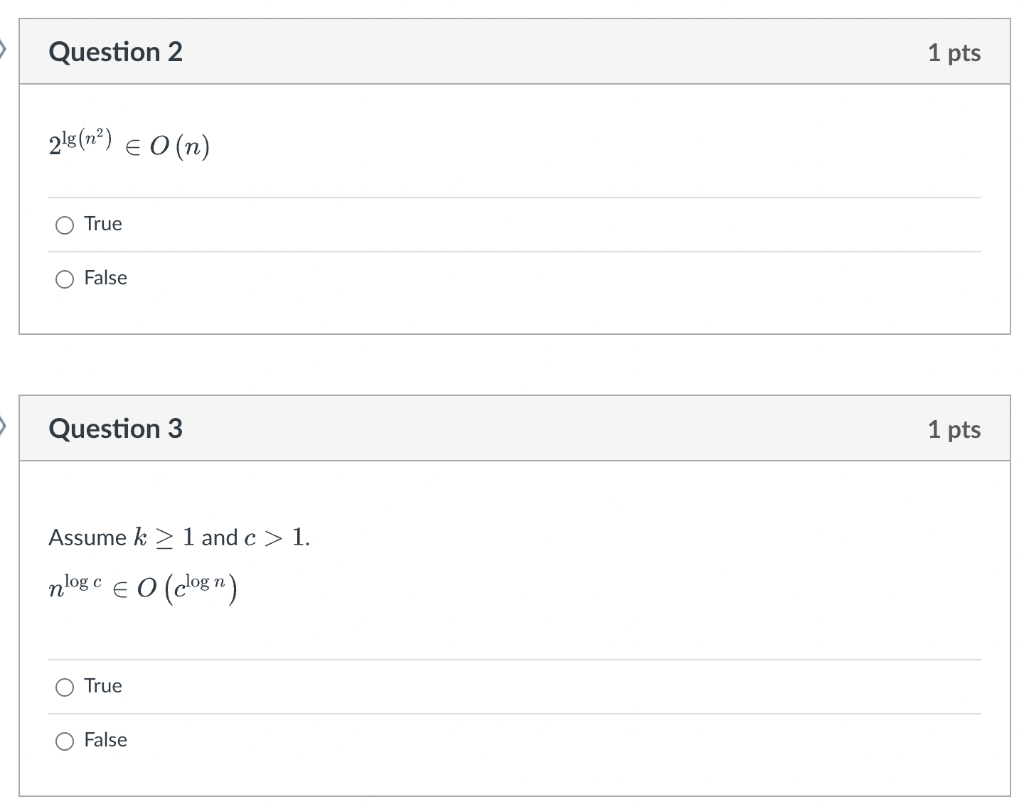Select the True radio button for Question 3
Viewport: 1024px width, 809px height.
tap(63, 686)
